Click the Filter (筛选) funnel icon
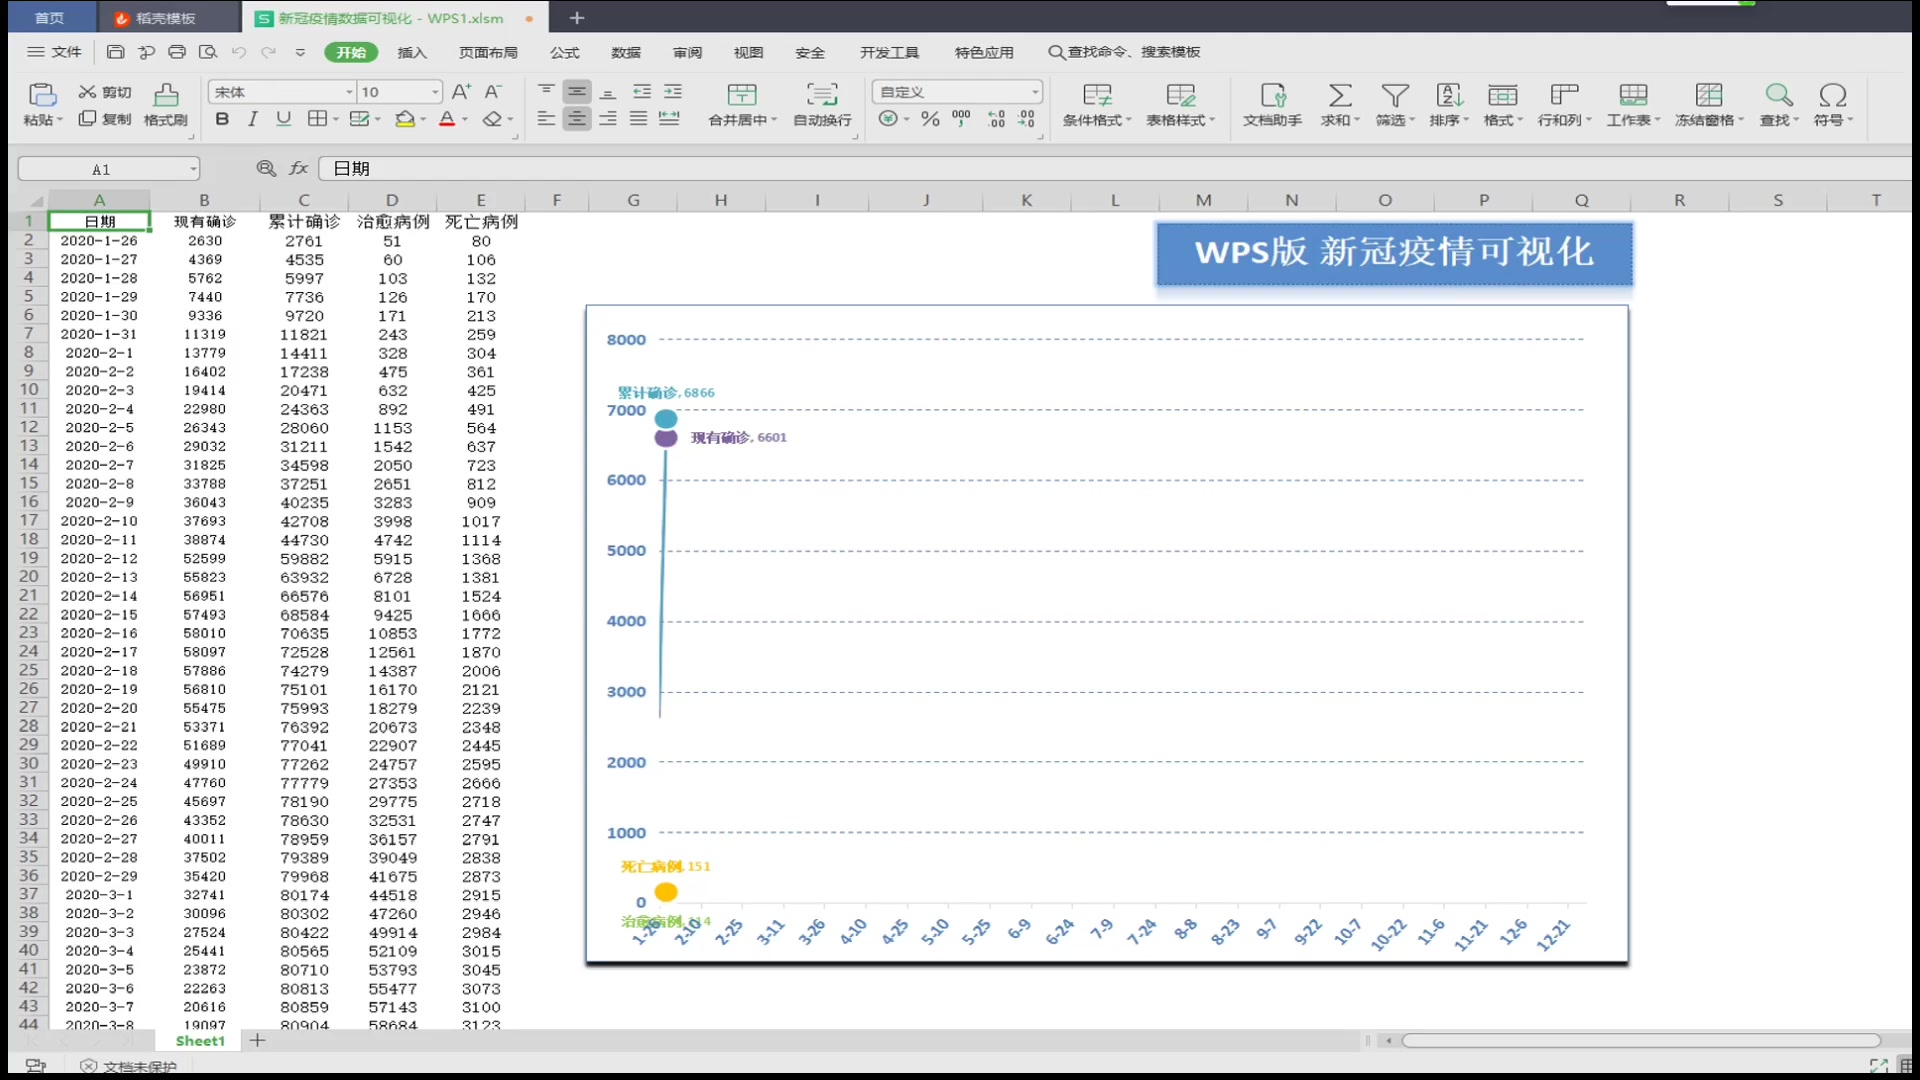Viewport: 1920px width, 1080px height. (1395, 95)
